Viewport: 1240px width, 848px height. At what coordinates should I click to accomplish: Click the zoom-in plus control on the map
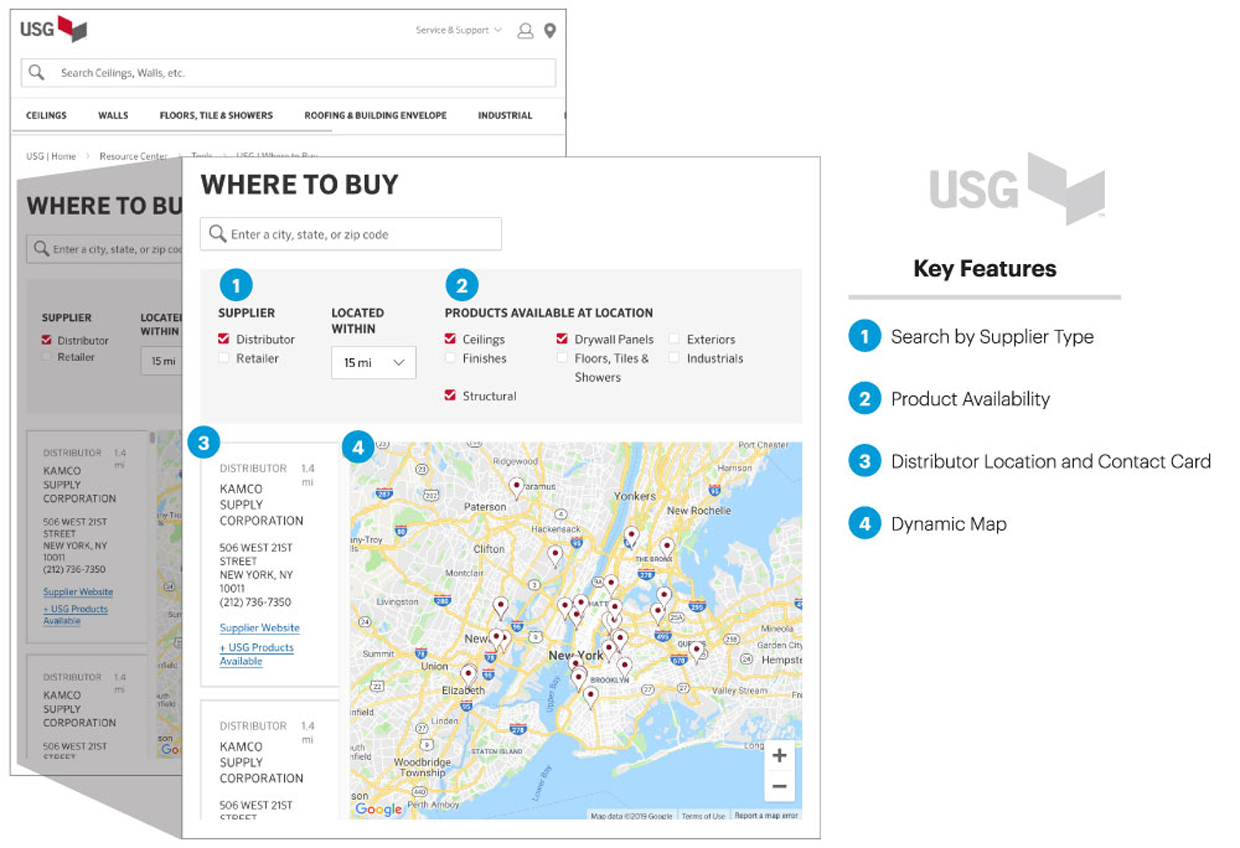click(780, 757)
